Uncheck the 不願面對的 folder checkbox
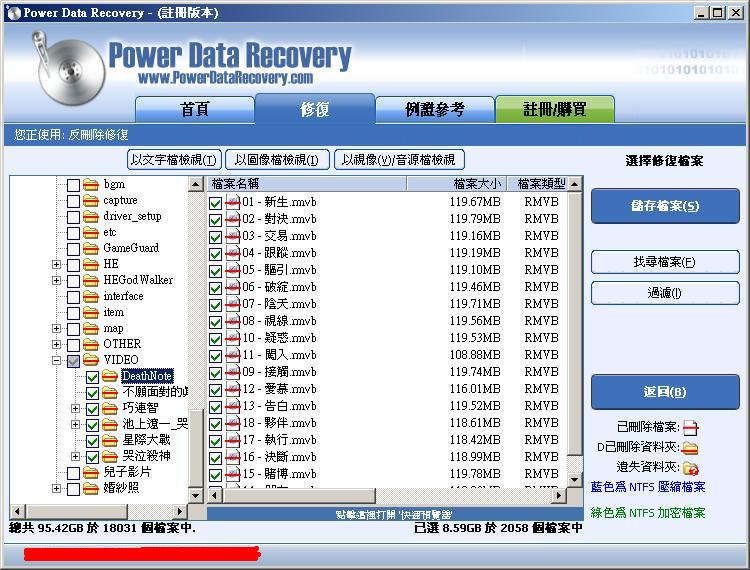 click(x=92, y=393)
